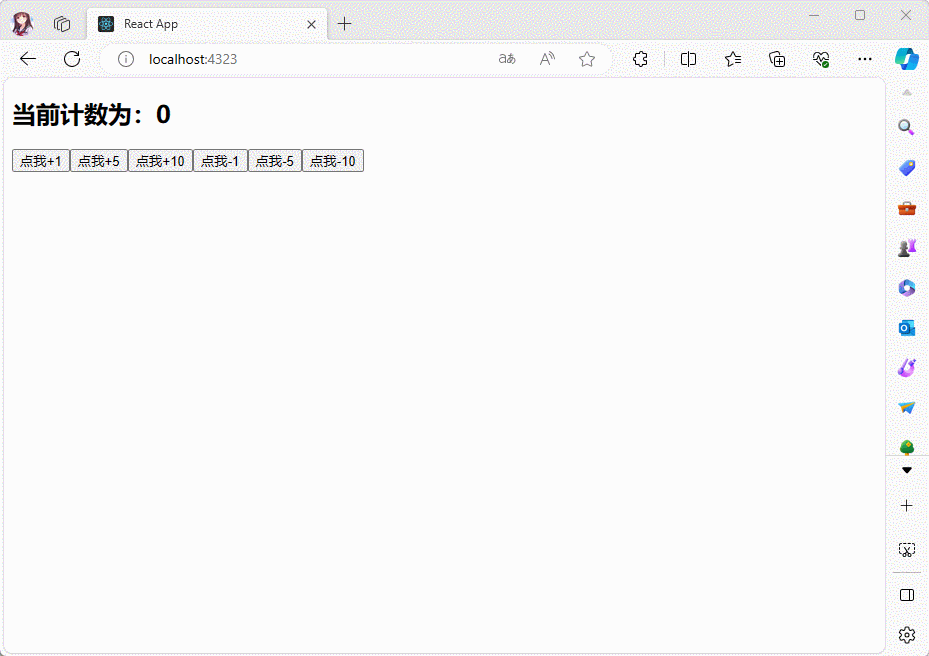This screenshot has width=929, height=656.
Task: Open the Collections icon
Action: pos(777,59)
